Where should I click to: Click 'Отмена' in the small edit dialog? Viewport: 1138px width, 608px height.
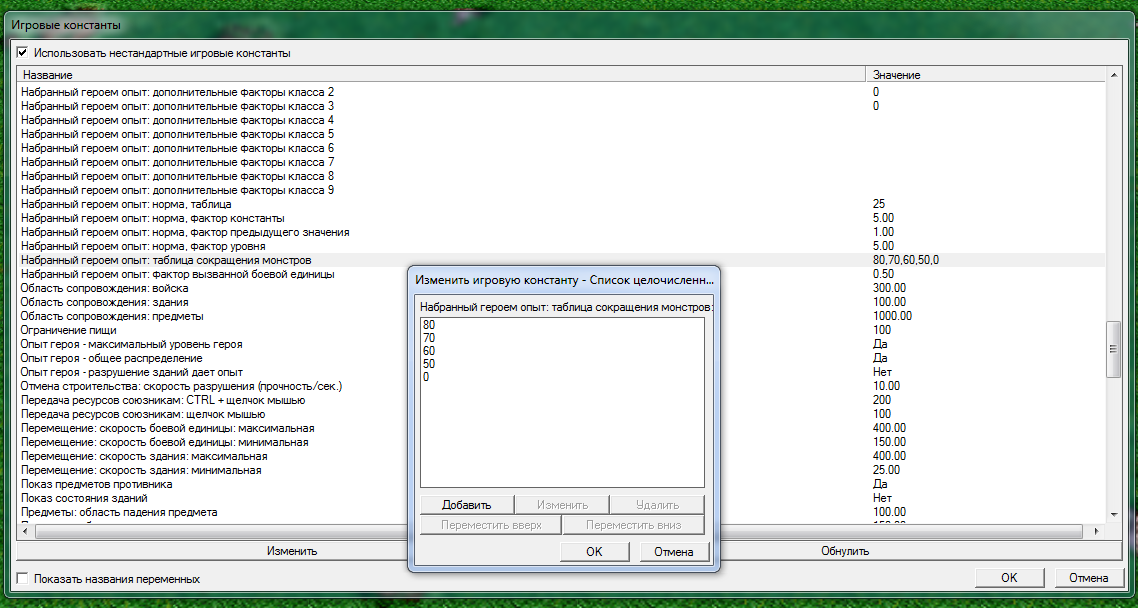tap(674, 551)
